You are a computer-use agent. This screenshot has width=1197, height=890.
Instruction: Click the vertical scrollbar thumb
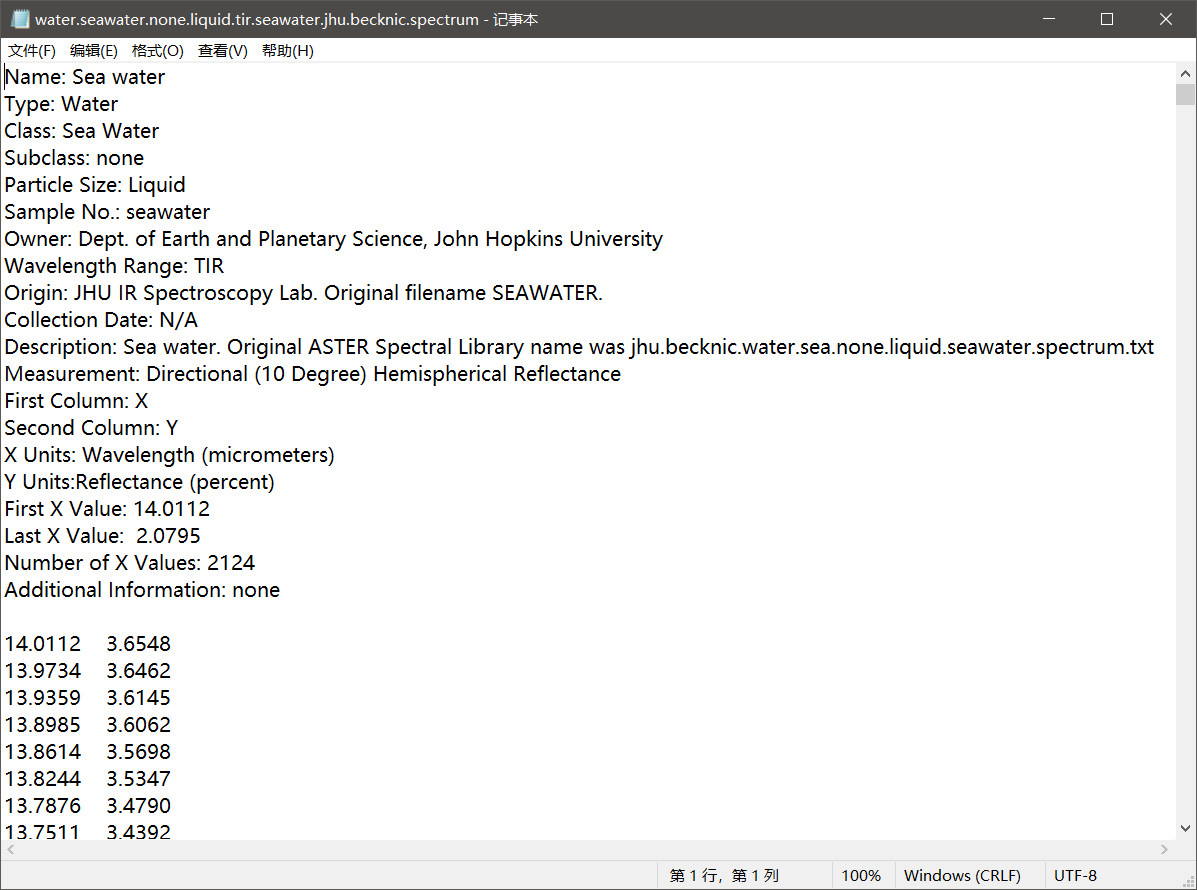1185,95
